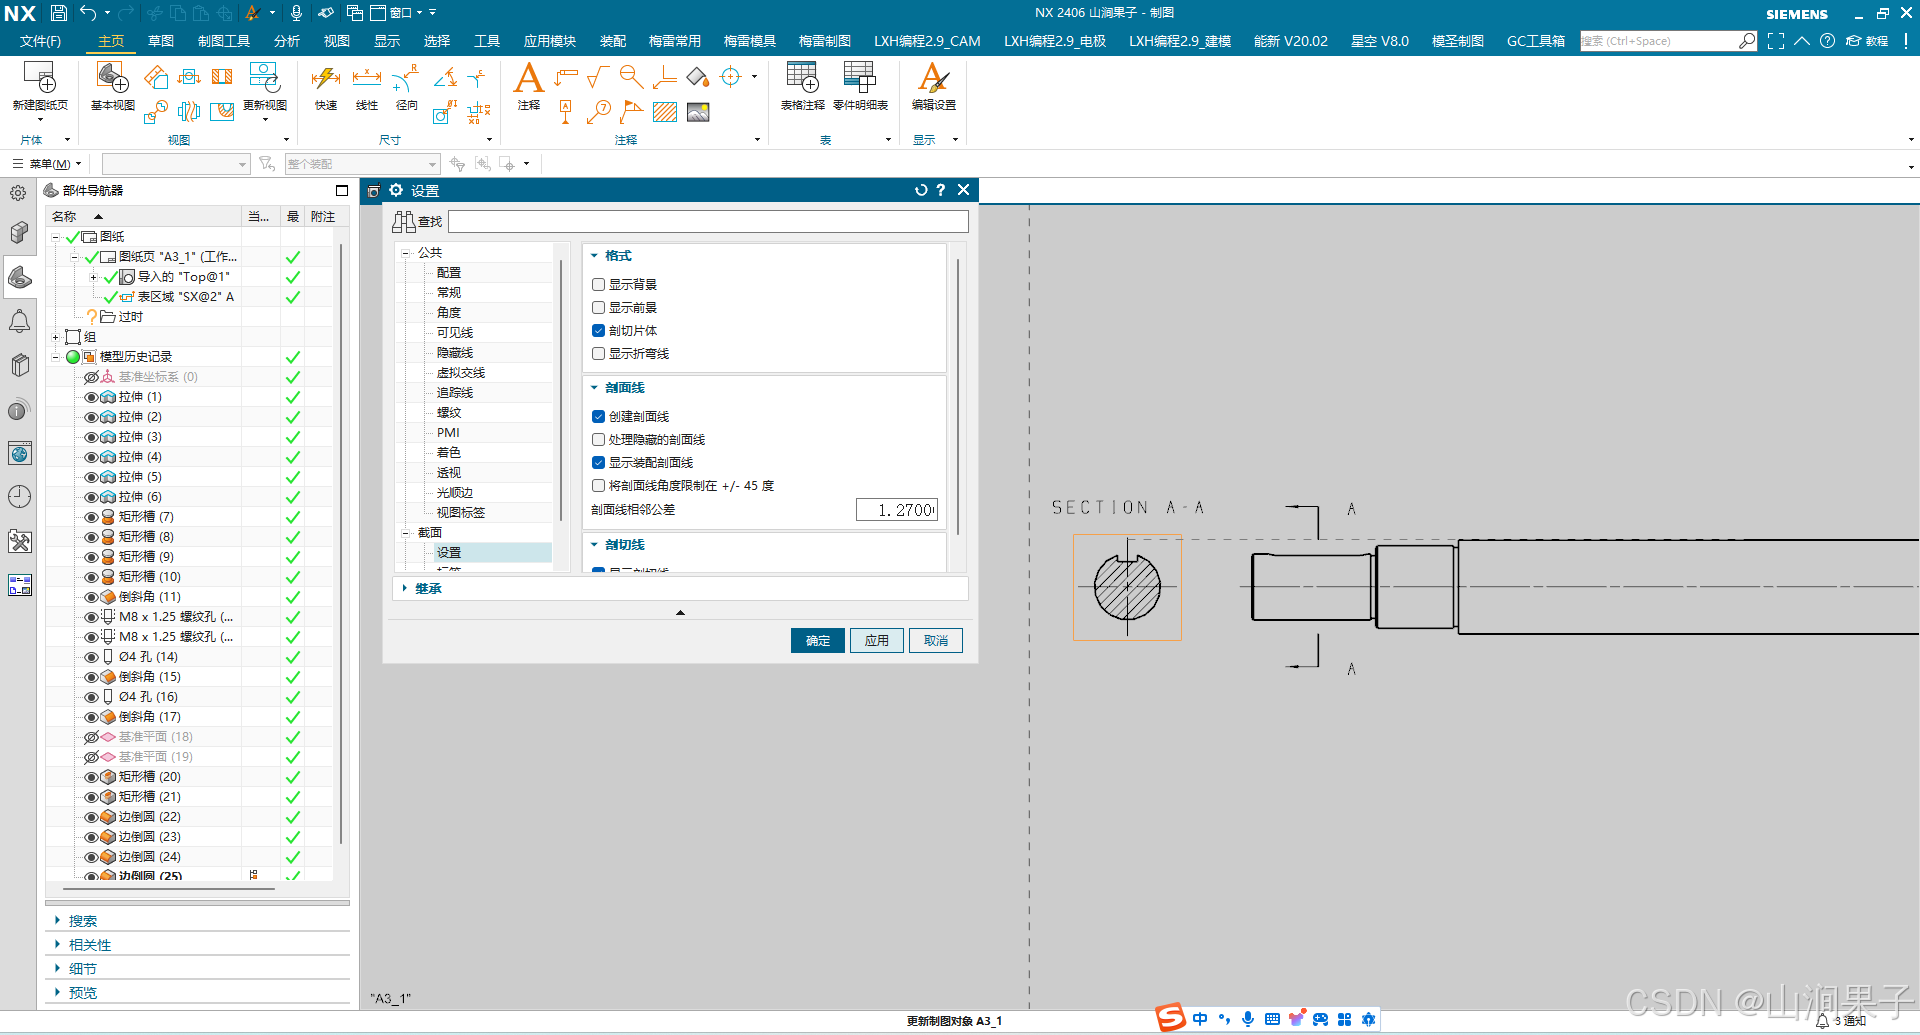
Task: Open help with the 设置 dialog question mark
Action: tap(941, 190)
